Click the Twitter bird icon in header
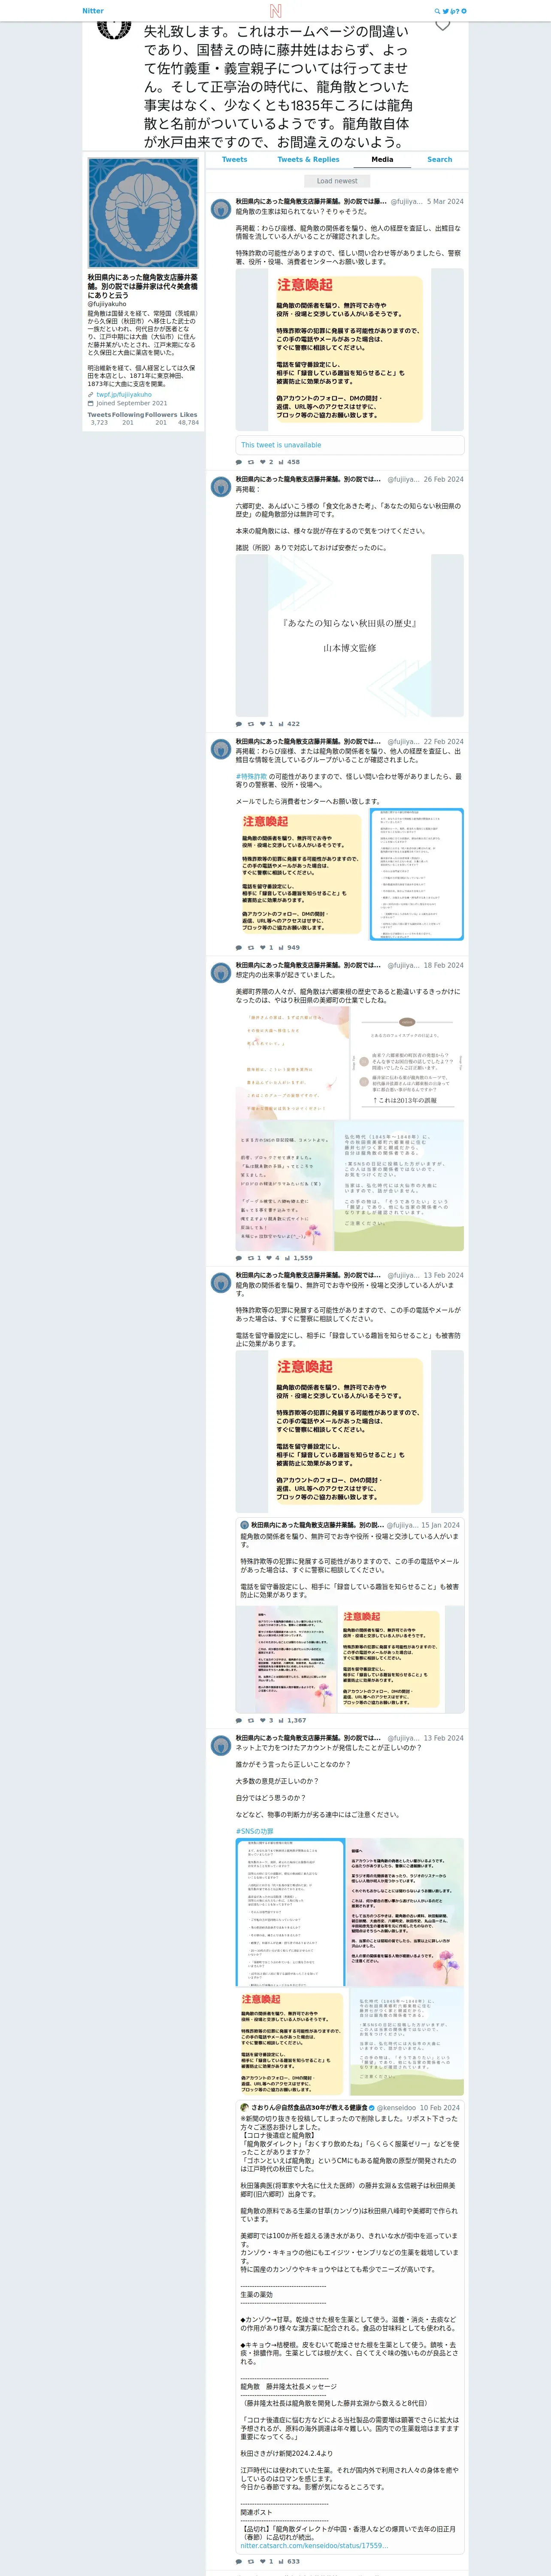 446,11
